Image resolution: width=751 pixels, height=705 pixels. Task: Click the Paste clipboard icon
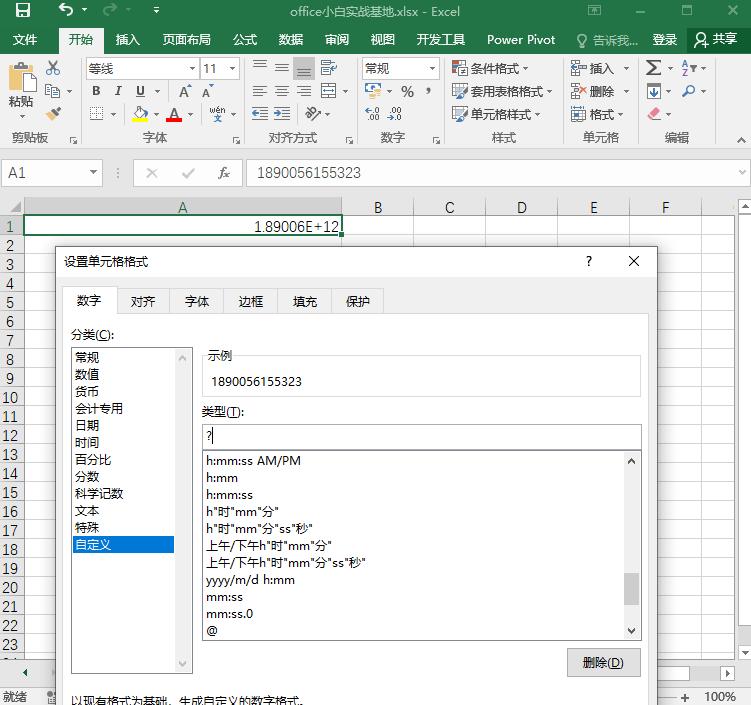(22, 77)
